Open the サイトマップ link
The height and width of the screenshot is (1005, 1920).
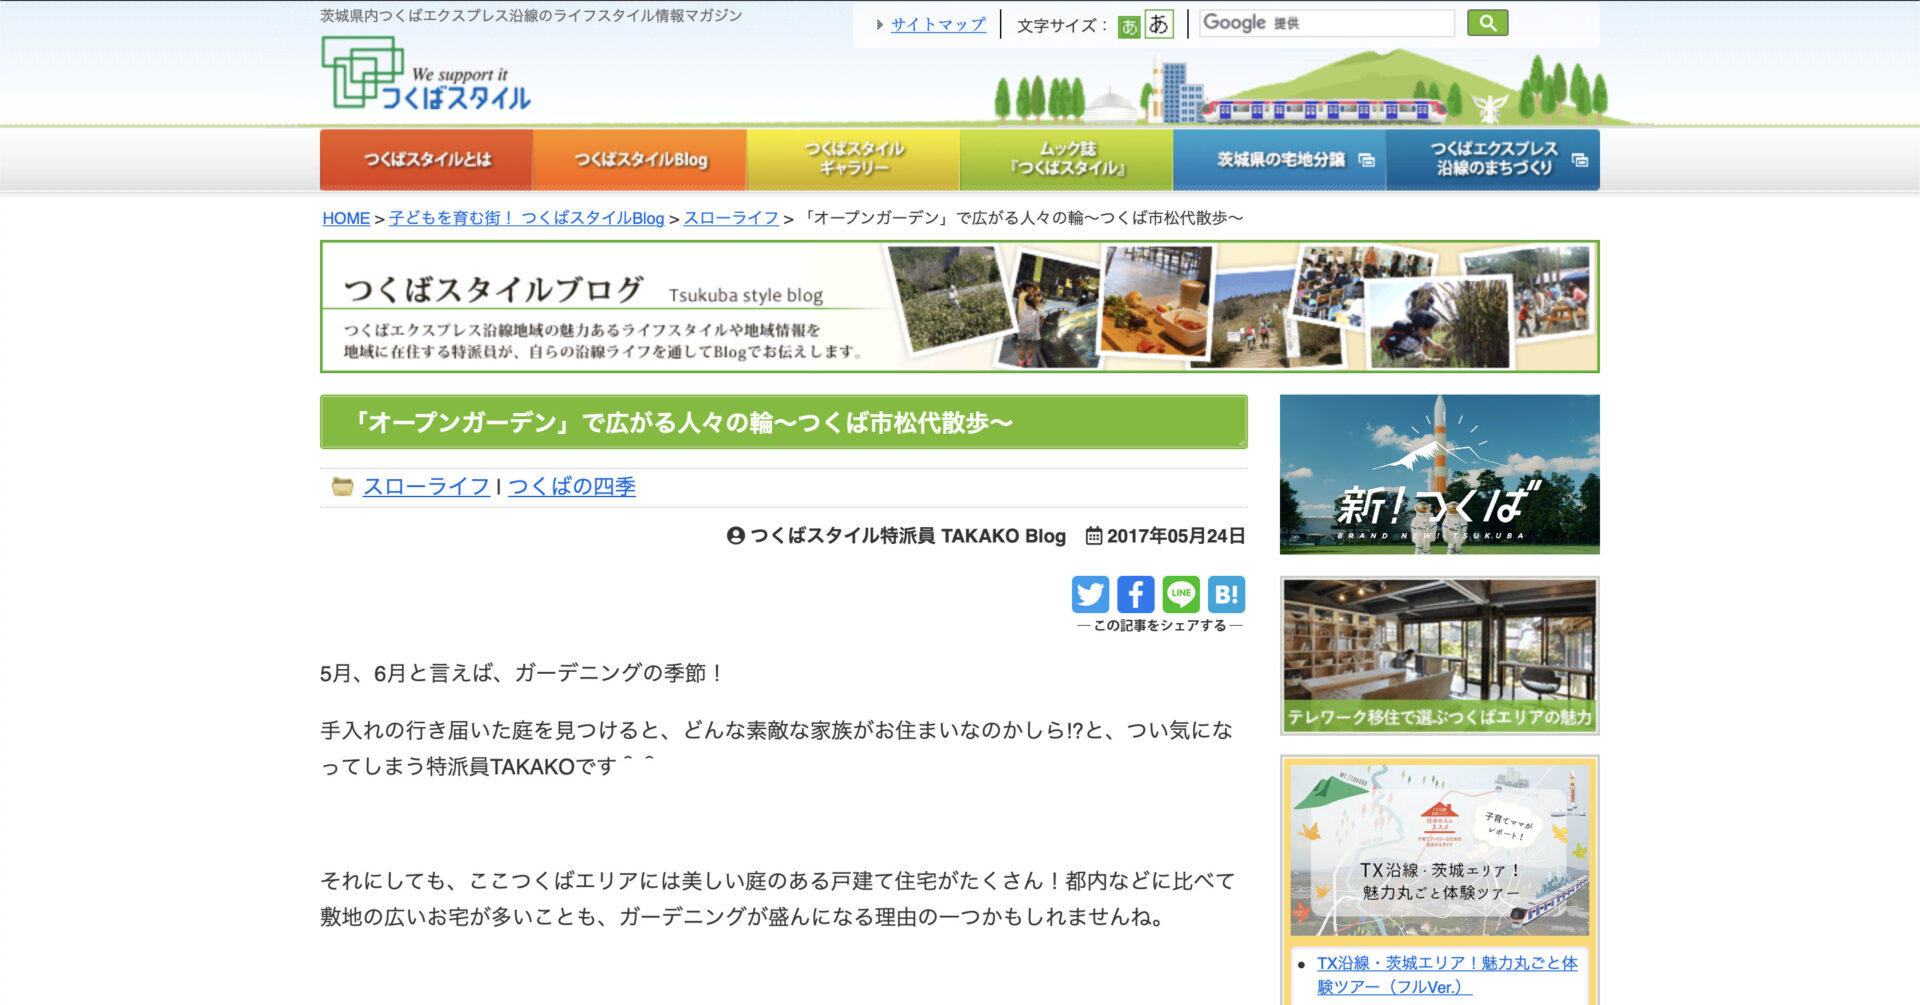click(937, 25)
